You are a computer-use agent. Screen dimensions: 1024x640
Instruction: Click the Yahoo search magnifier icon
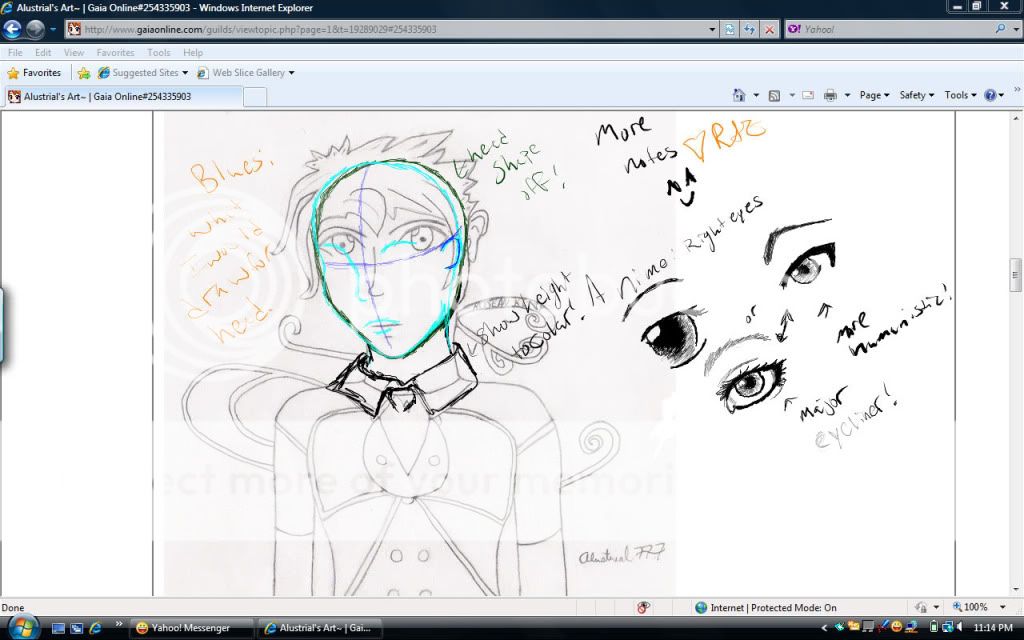[x=1001, y=29]
